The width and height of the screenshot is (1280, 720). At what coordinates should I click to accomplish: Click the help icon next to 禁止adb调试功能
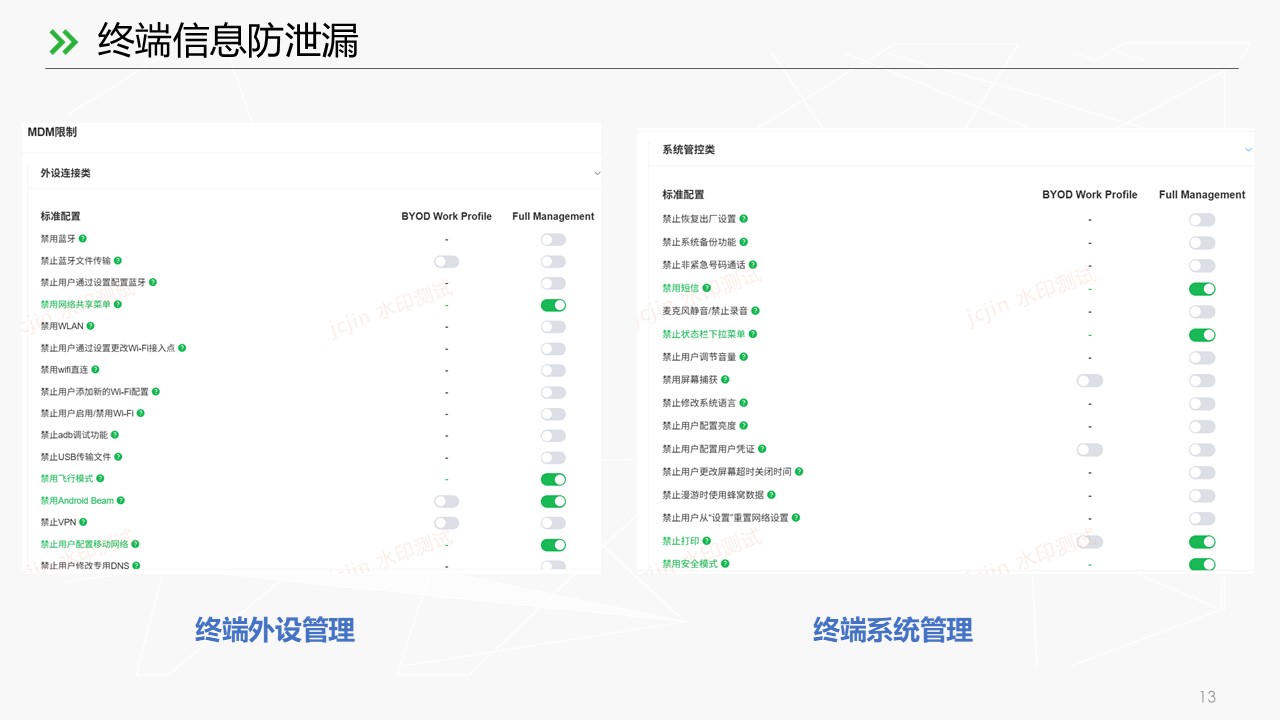coord(115,435)
